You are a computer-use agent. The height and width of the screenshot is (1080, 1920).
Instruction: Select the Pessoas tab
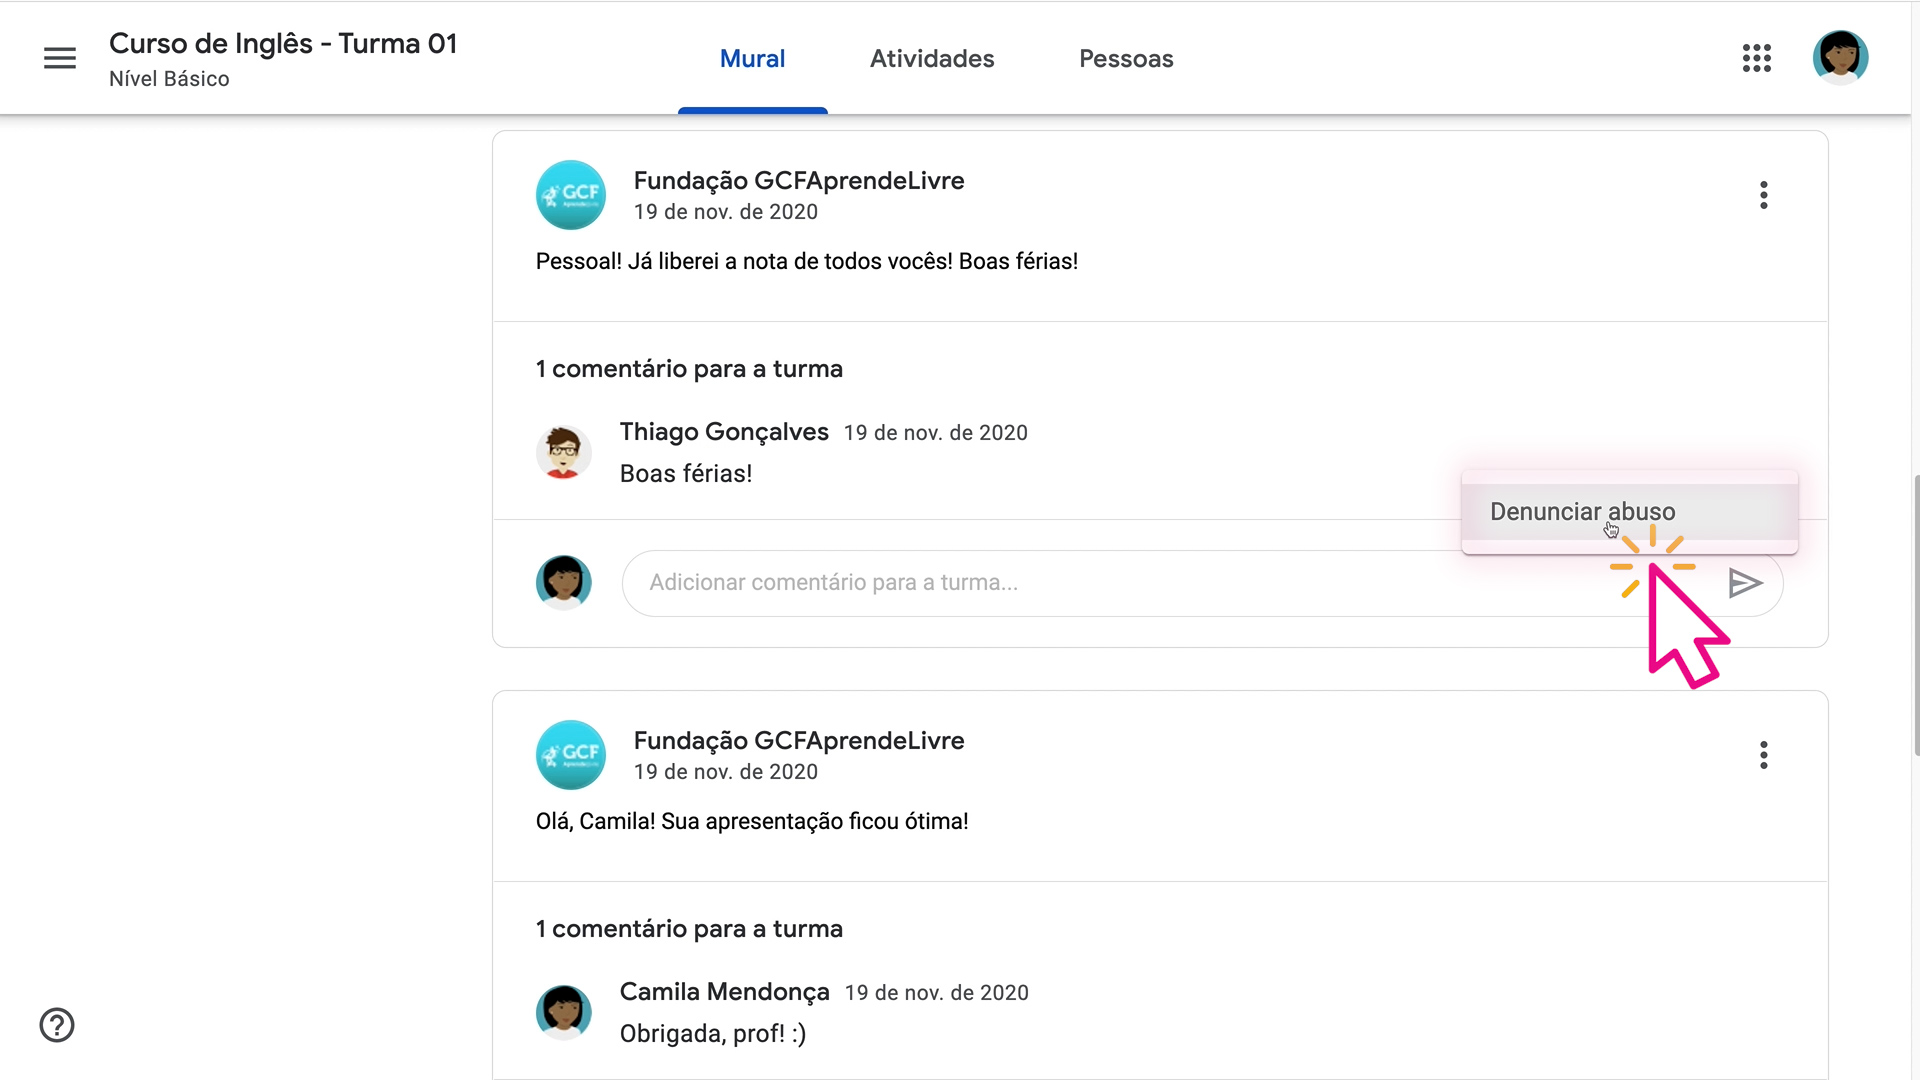(x=1126, y=58)
